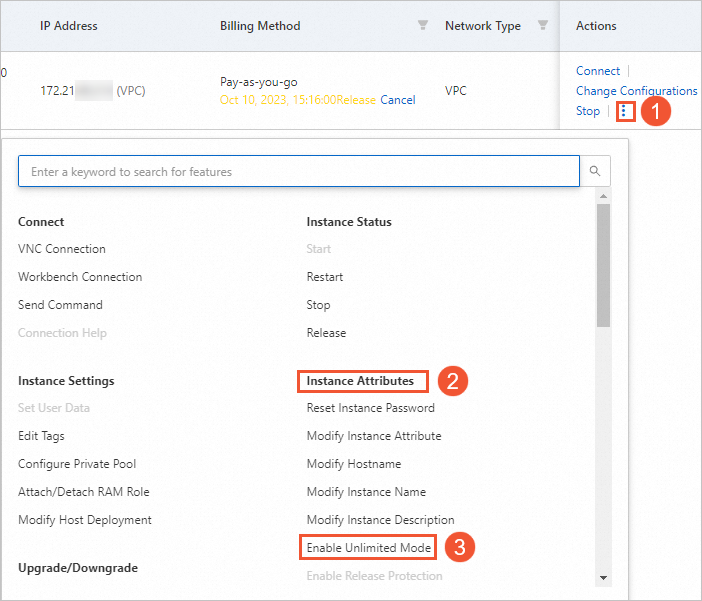Viewport: 702px width, 601px height.
Task: Select Set User Data
Action: 54,408
